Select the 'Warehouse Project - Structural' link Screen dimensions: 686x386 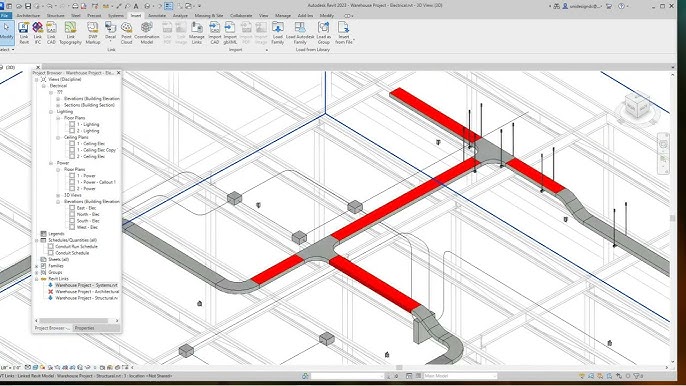pos(87,298)
